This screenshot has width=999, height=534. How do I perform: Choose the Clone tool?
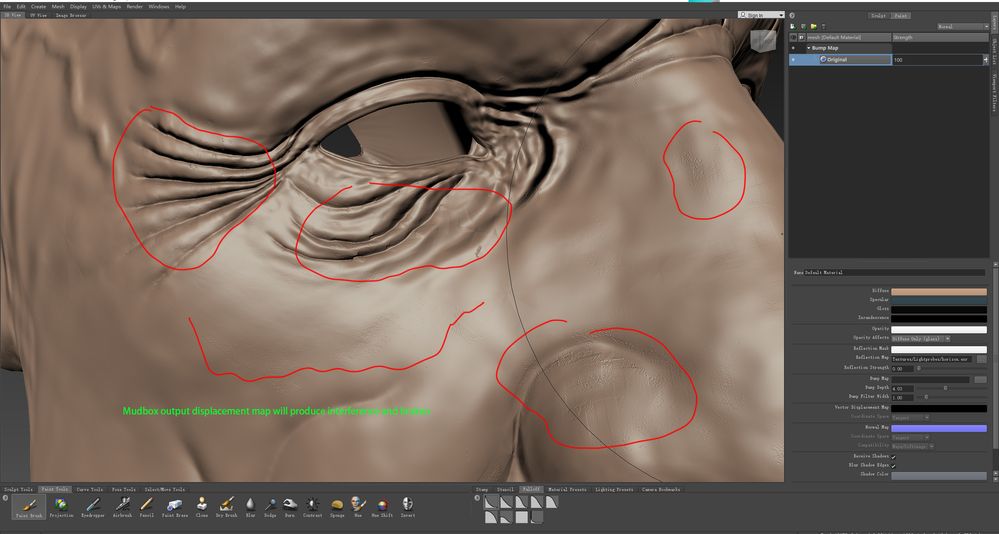[202, 507]
